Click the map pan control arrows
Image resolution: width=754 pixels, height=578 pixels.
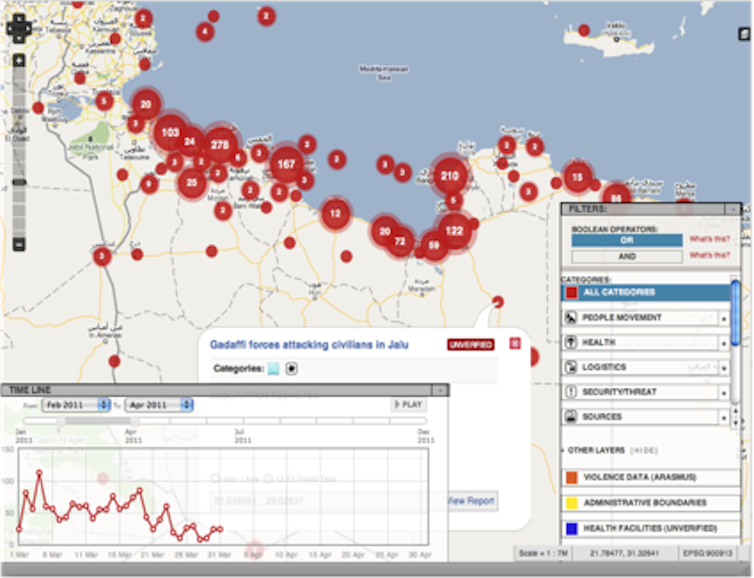(x=19, y=28)
